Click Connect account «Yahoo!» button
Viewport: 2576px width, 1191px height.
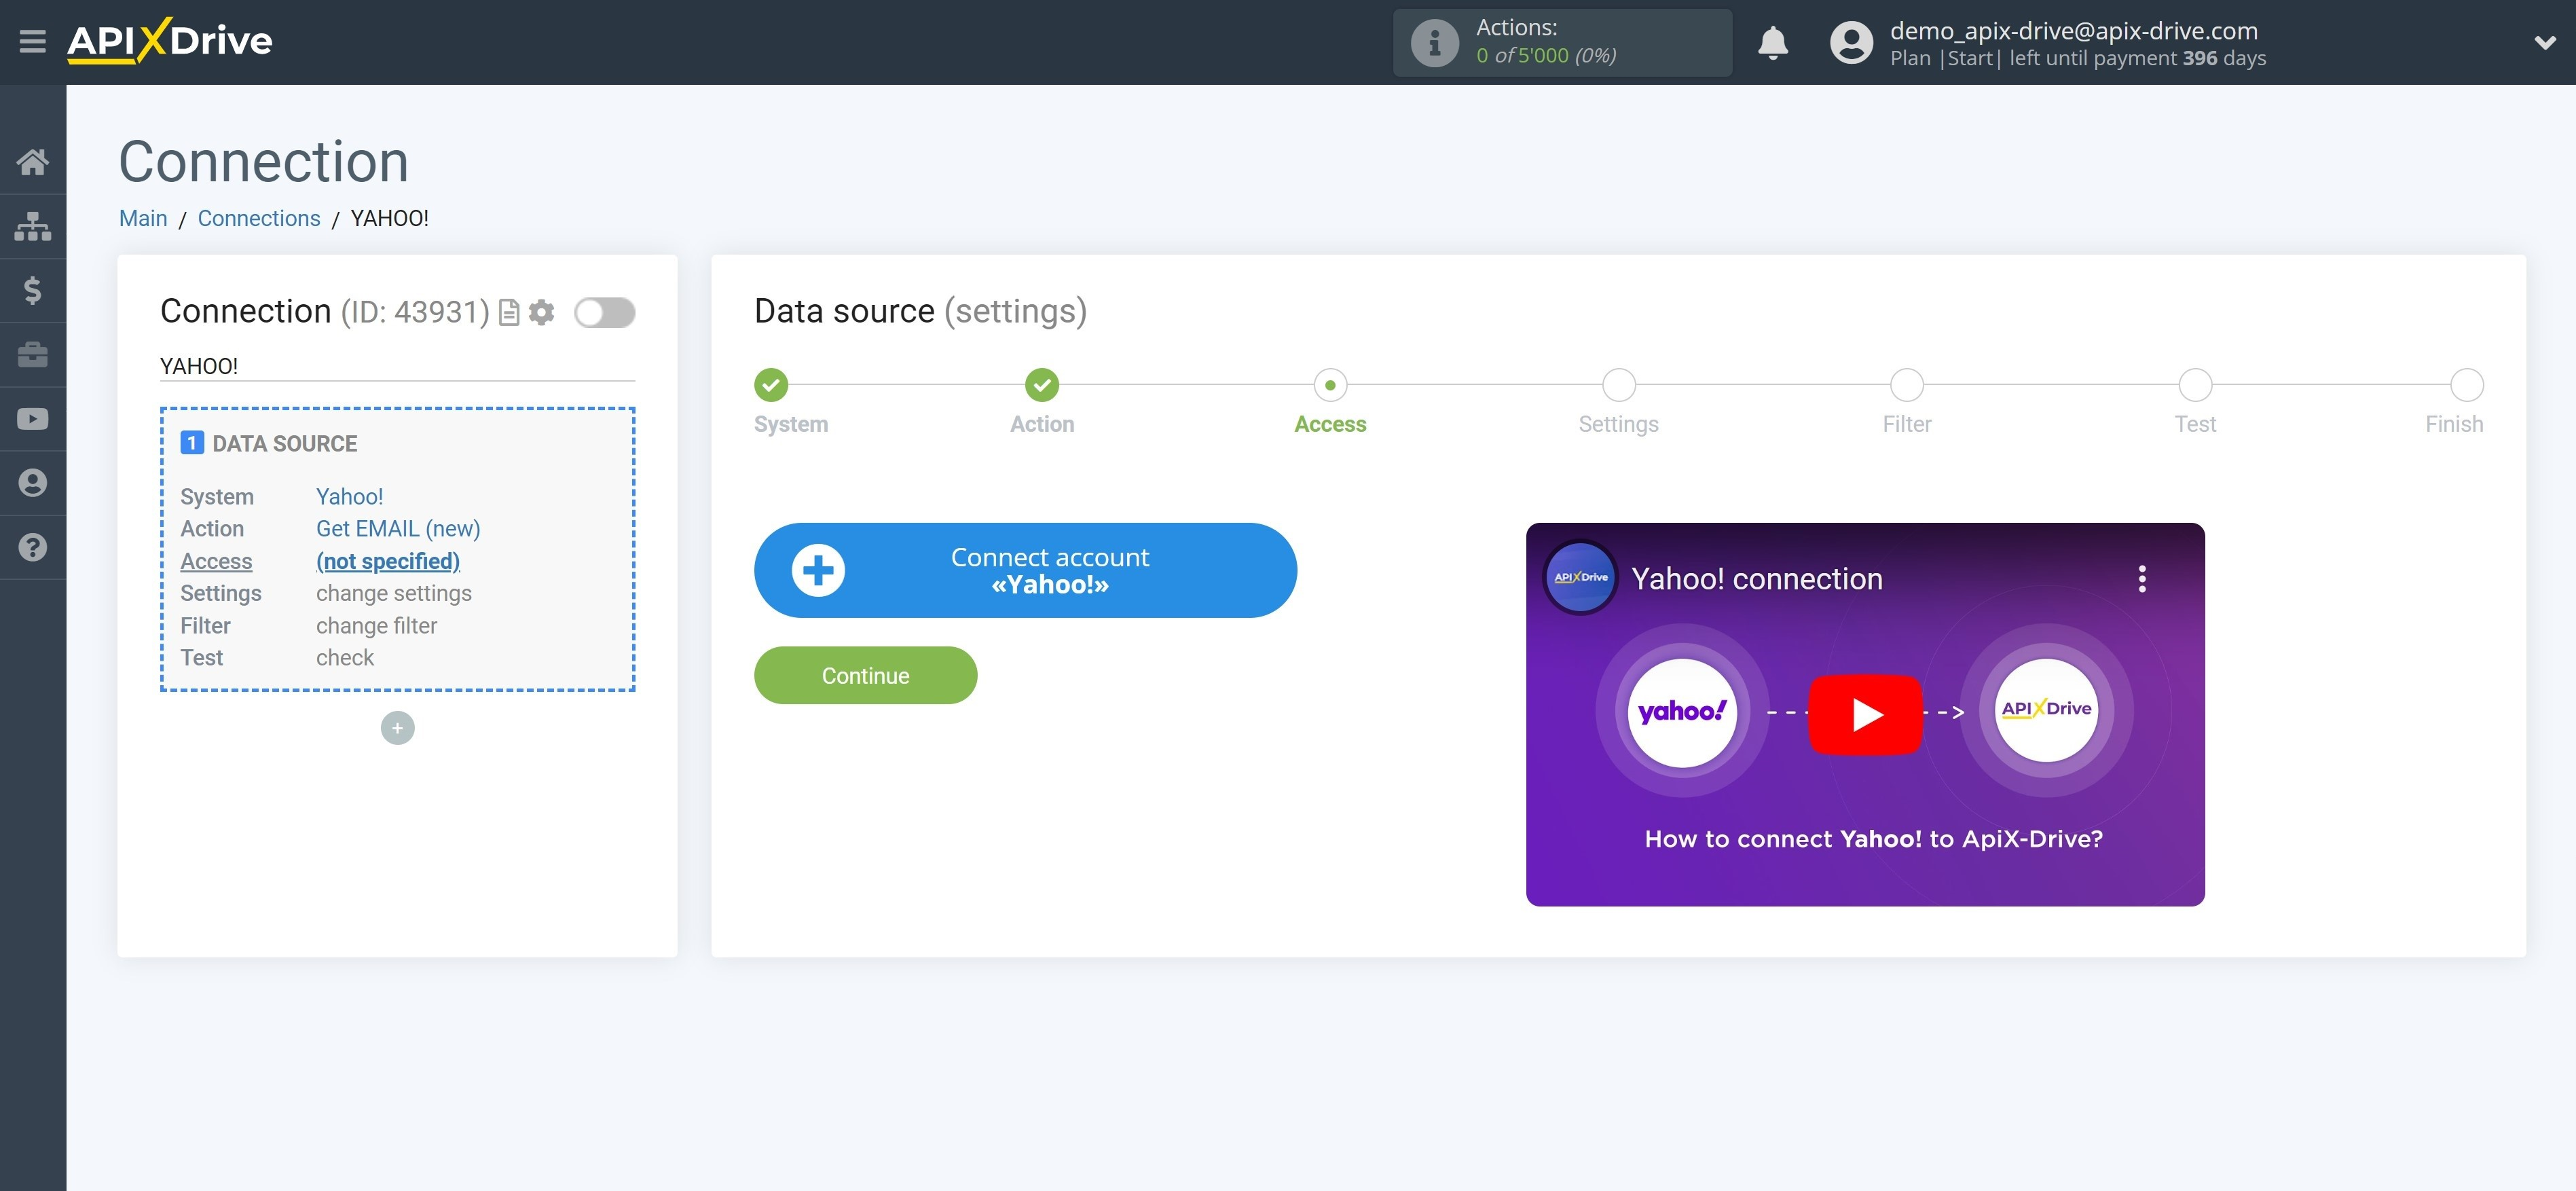tap(1025, 570)
